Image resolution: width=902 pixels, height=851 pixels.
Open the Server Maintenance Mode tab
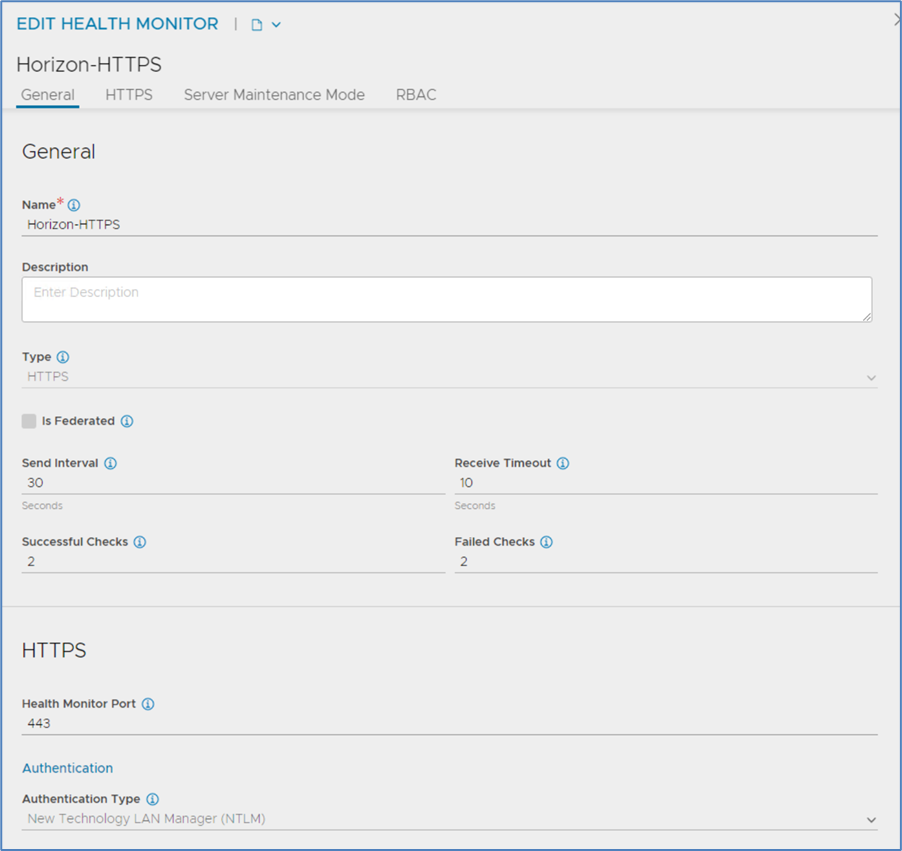(274, 95)
